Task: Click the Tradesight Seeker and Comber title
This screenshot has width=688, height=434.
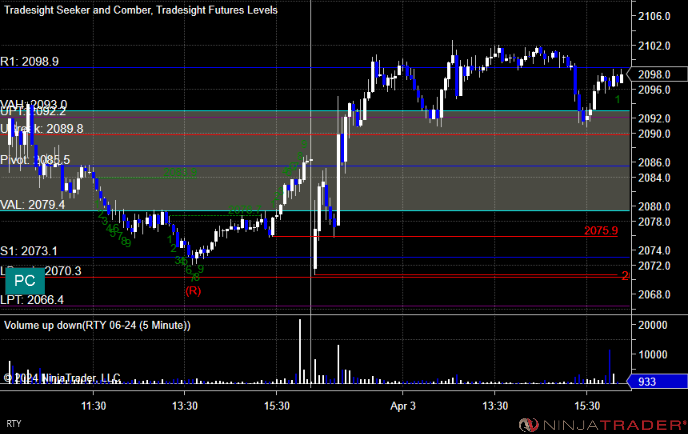Action: [140, 10]
